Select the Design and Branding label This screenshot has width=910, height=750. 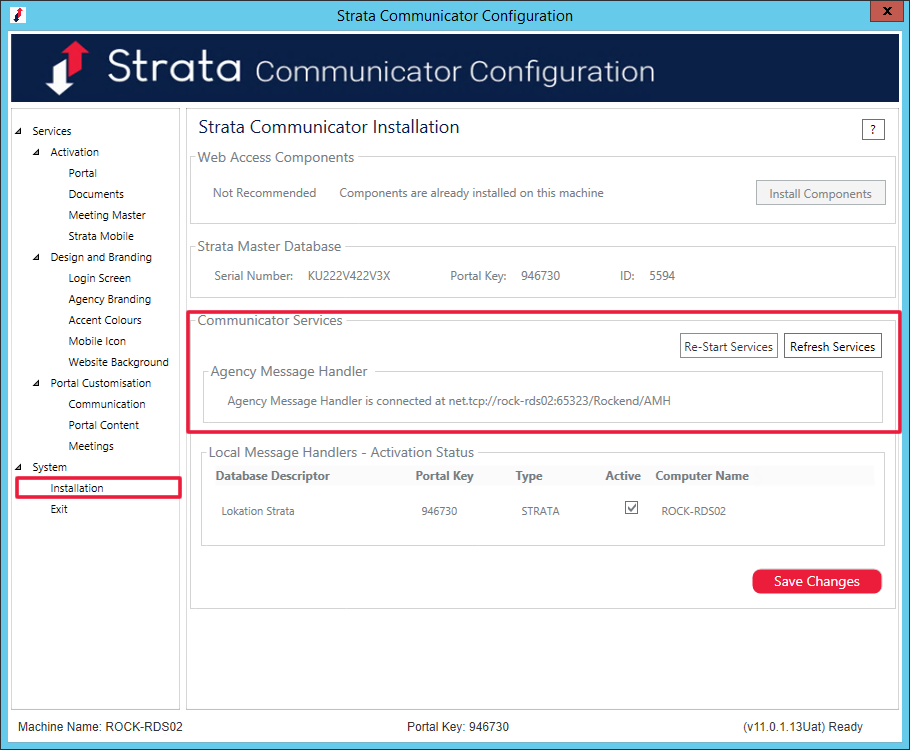tap(101, 257)
